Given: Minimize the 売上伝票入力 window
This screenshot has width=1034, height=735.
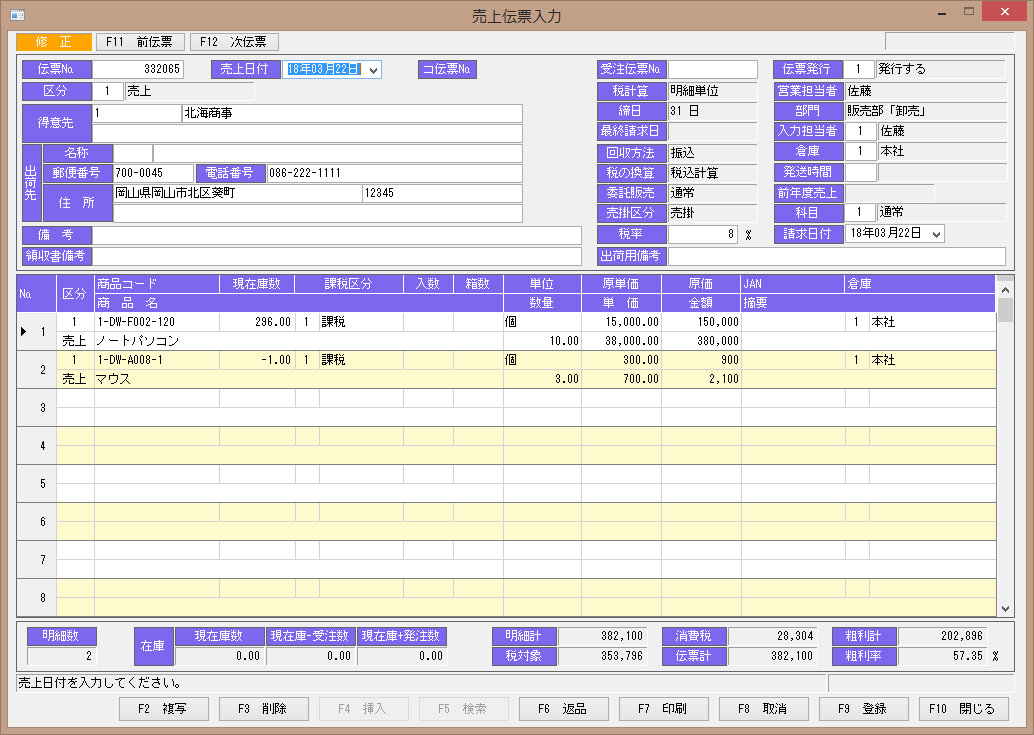Looking at the screenshot, I should click(x=942, y=13).
